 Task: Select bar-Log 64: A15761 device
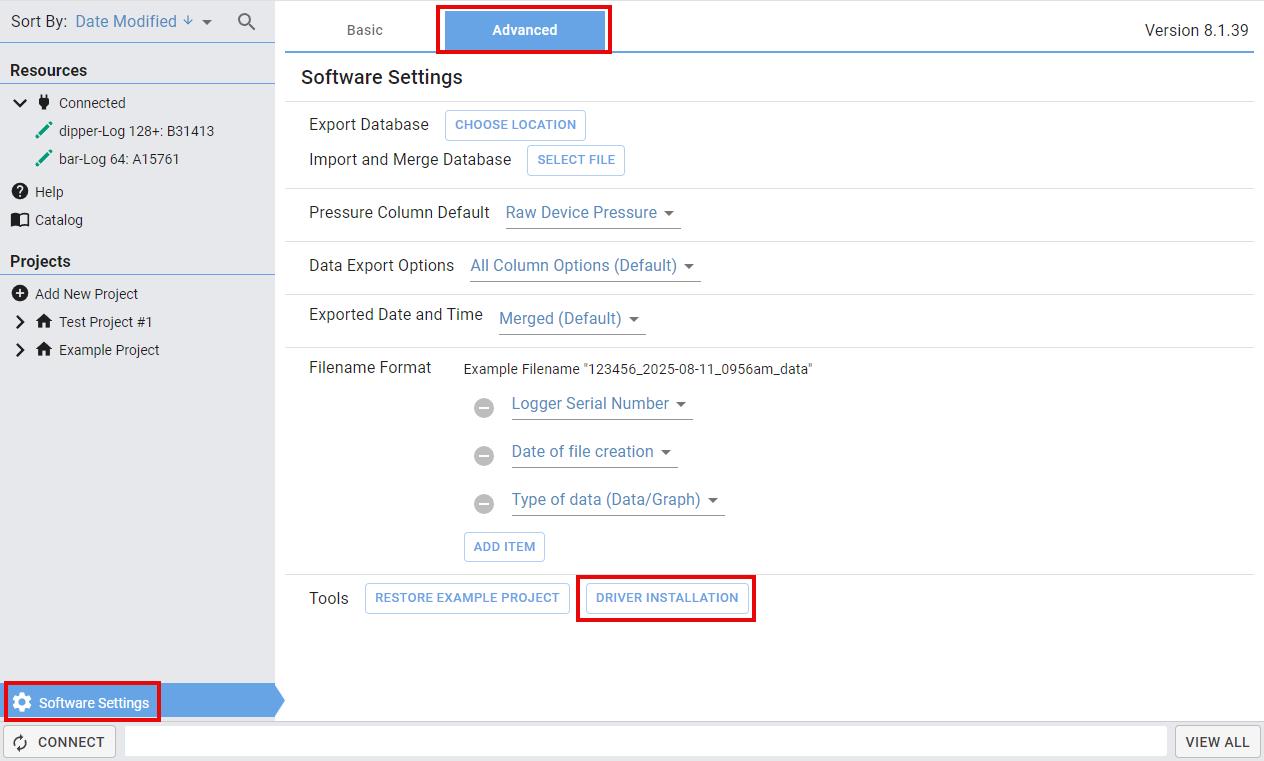(x=119, y=159)
